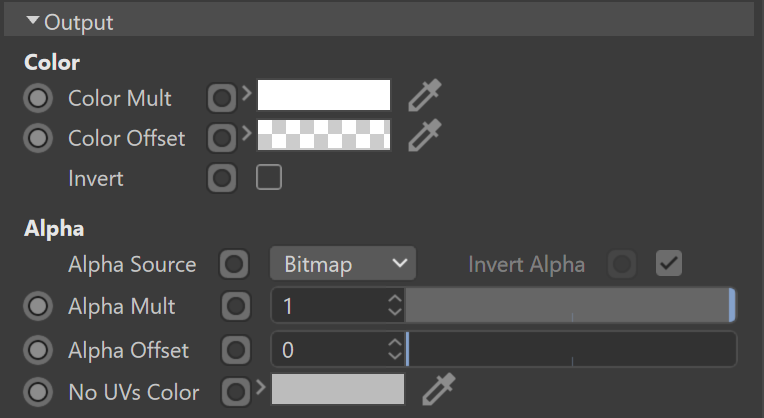Click Color Offset keyframe circle
This screenshot has width=764, height=418.
[x=38, y=138]
